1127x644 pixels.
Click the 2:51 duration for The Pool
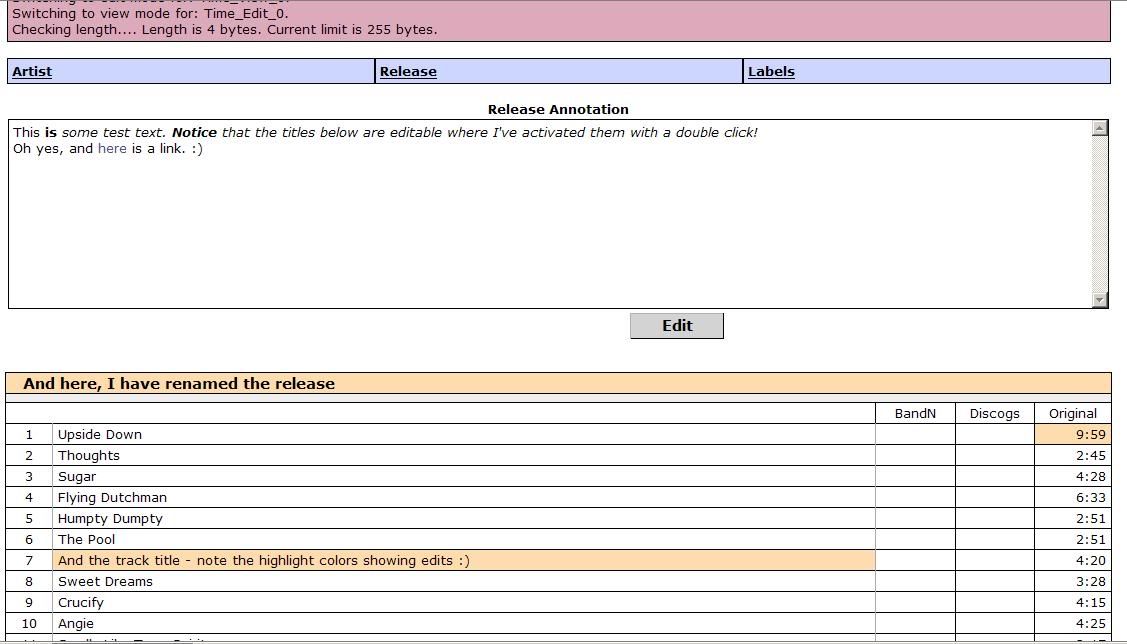coord(1090,539)
